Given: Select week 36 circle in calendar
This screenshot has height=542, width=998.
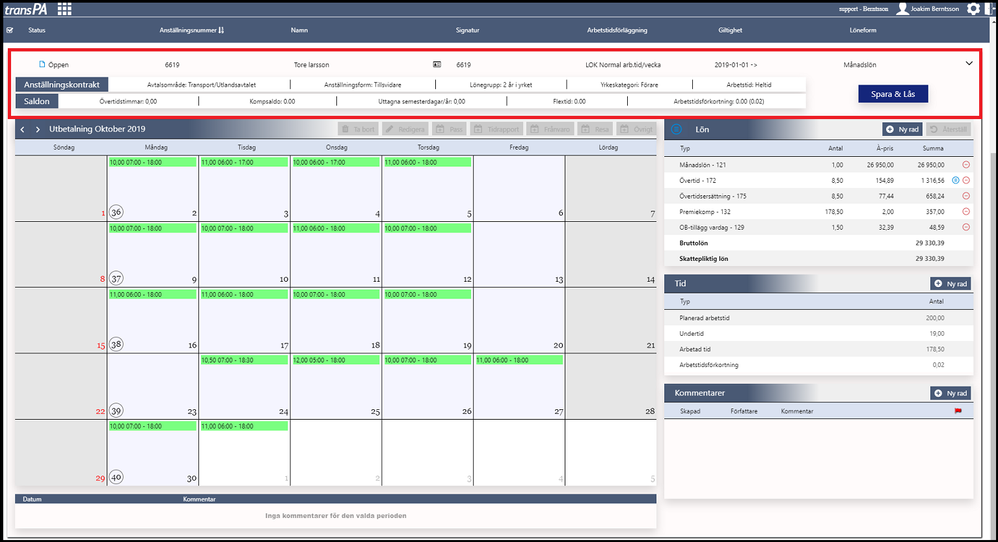Looking at the screenshot, I should (116, 212).
